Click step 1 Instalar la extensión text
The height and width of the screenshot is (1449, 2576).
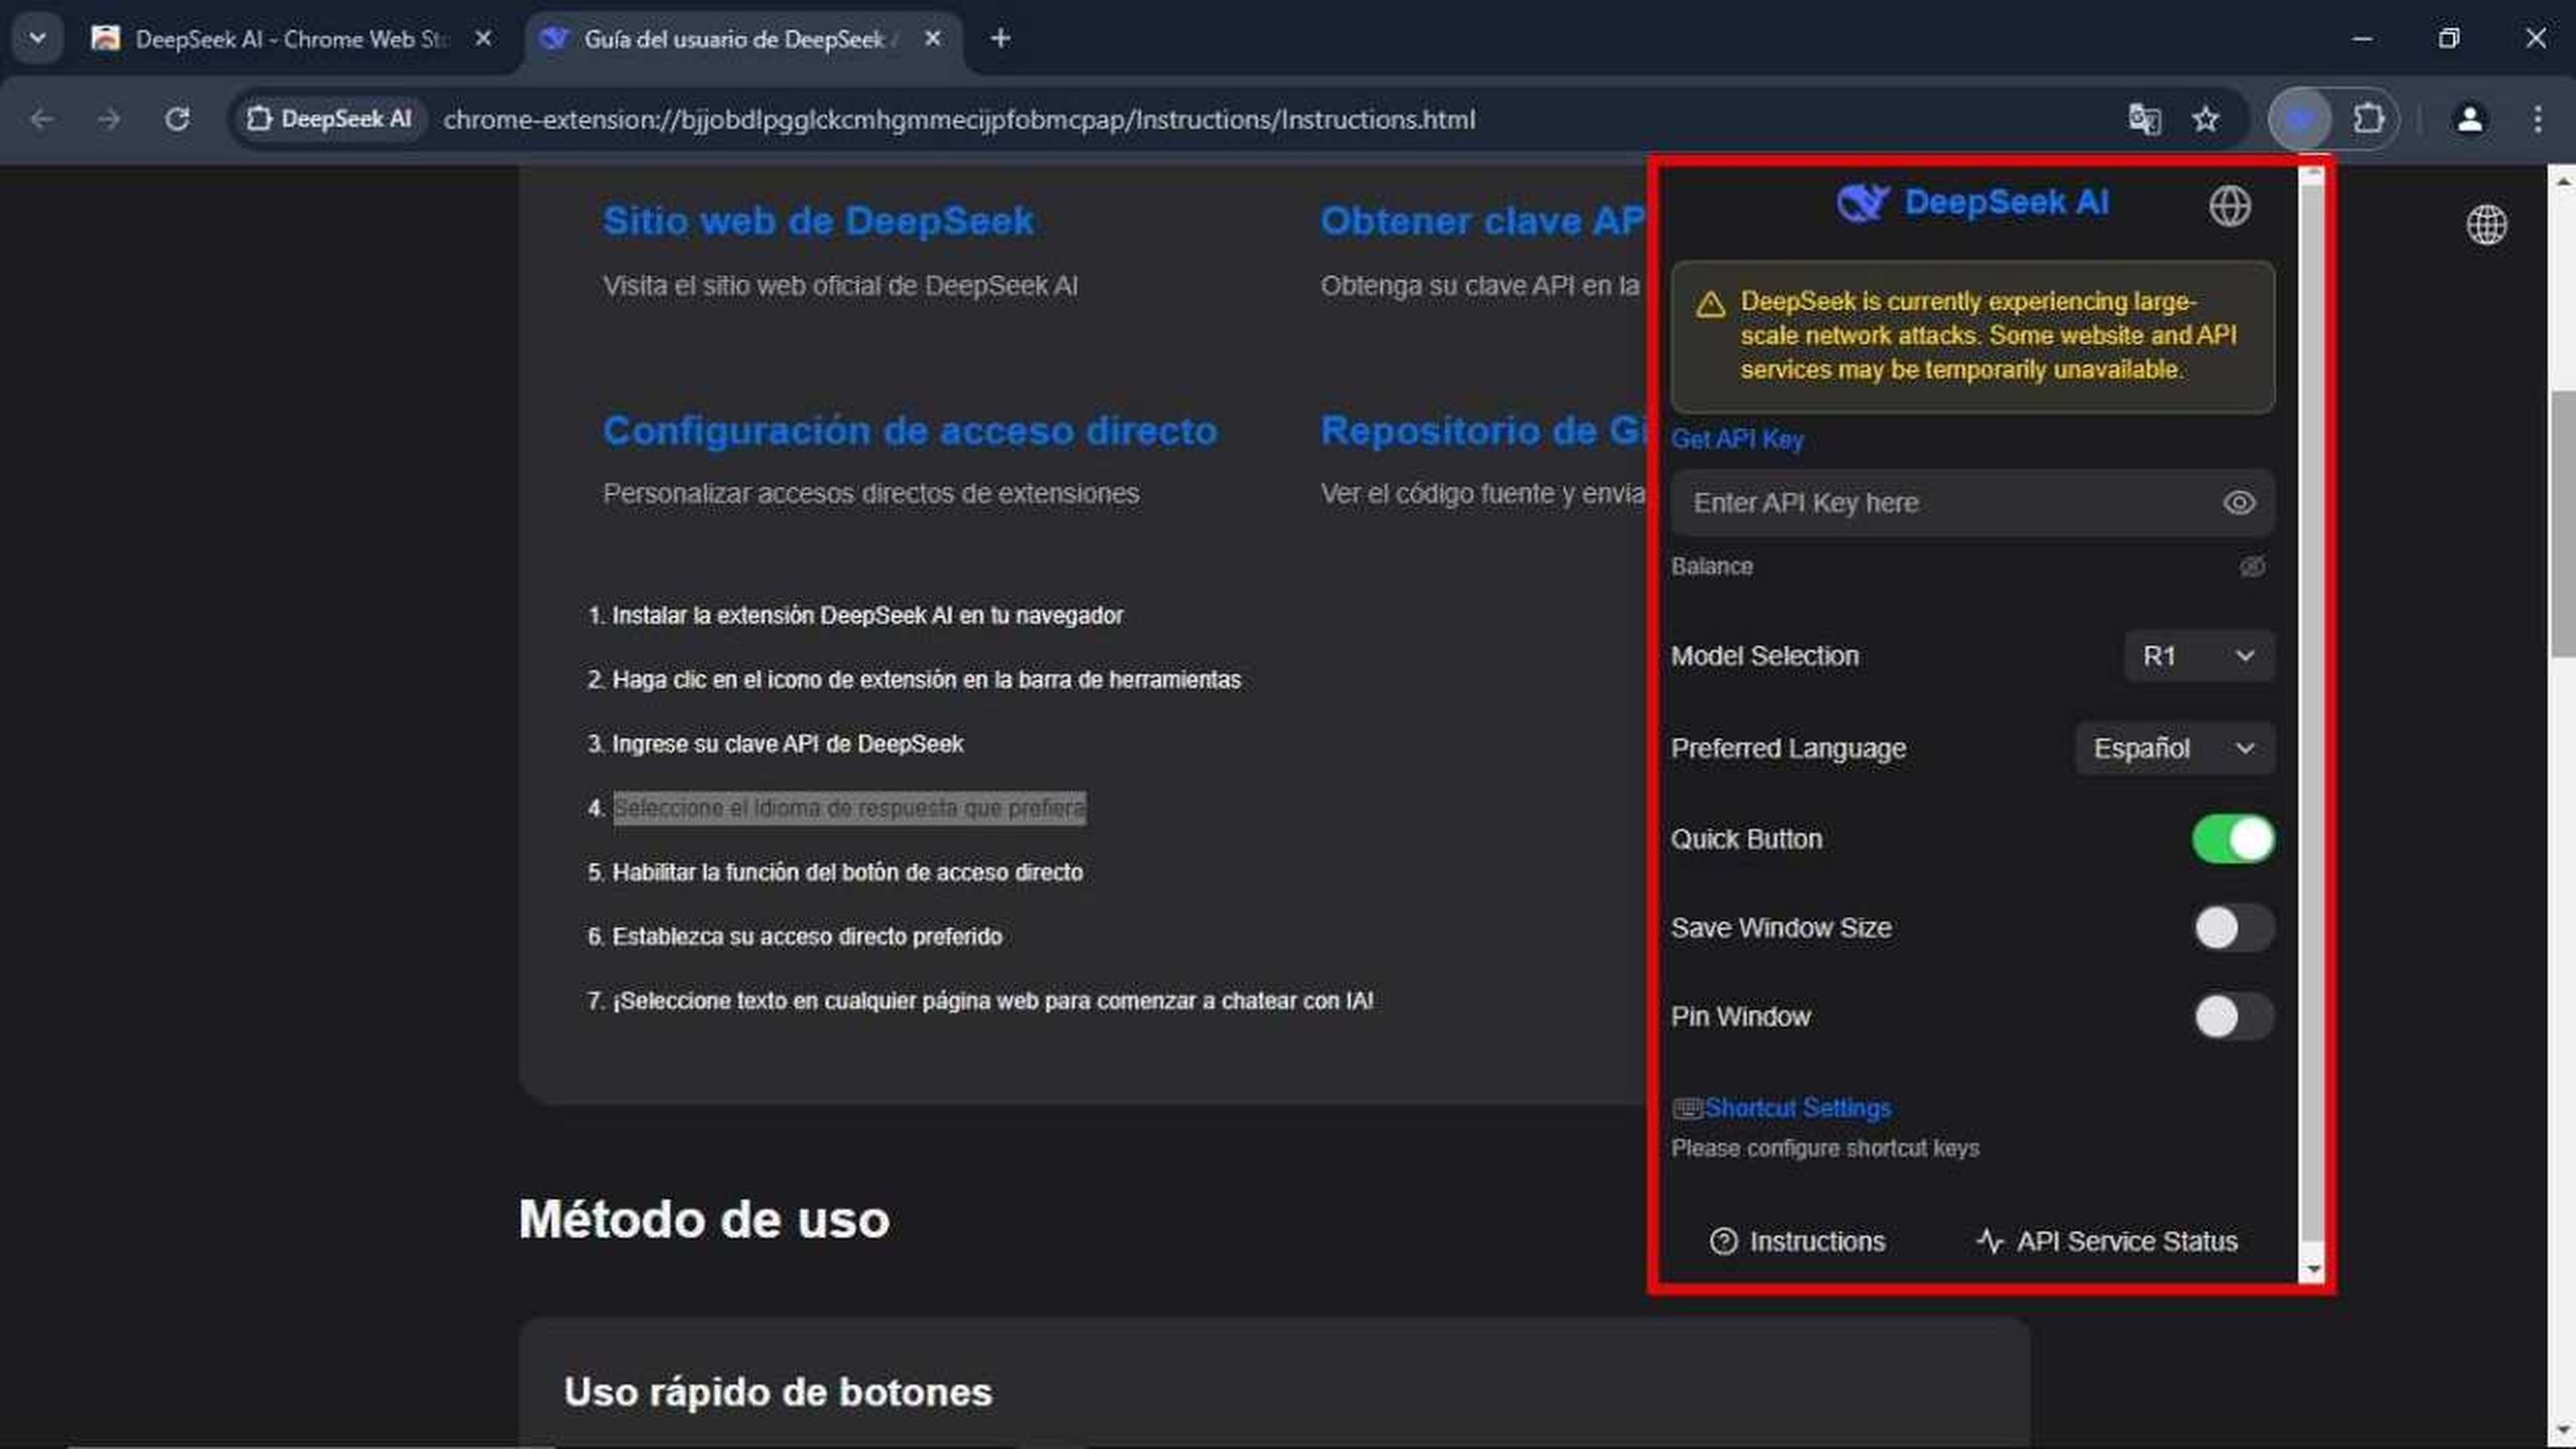[x=867, y=615]
